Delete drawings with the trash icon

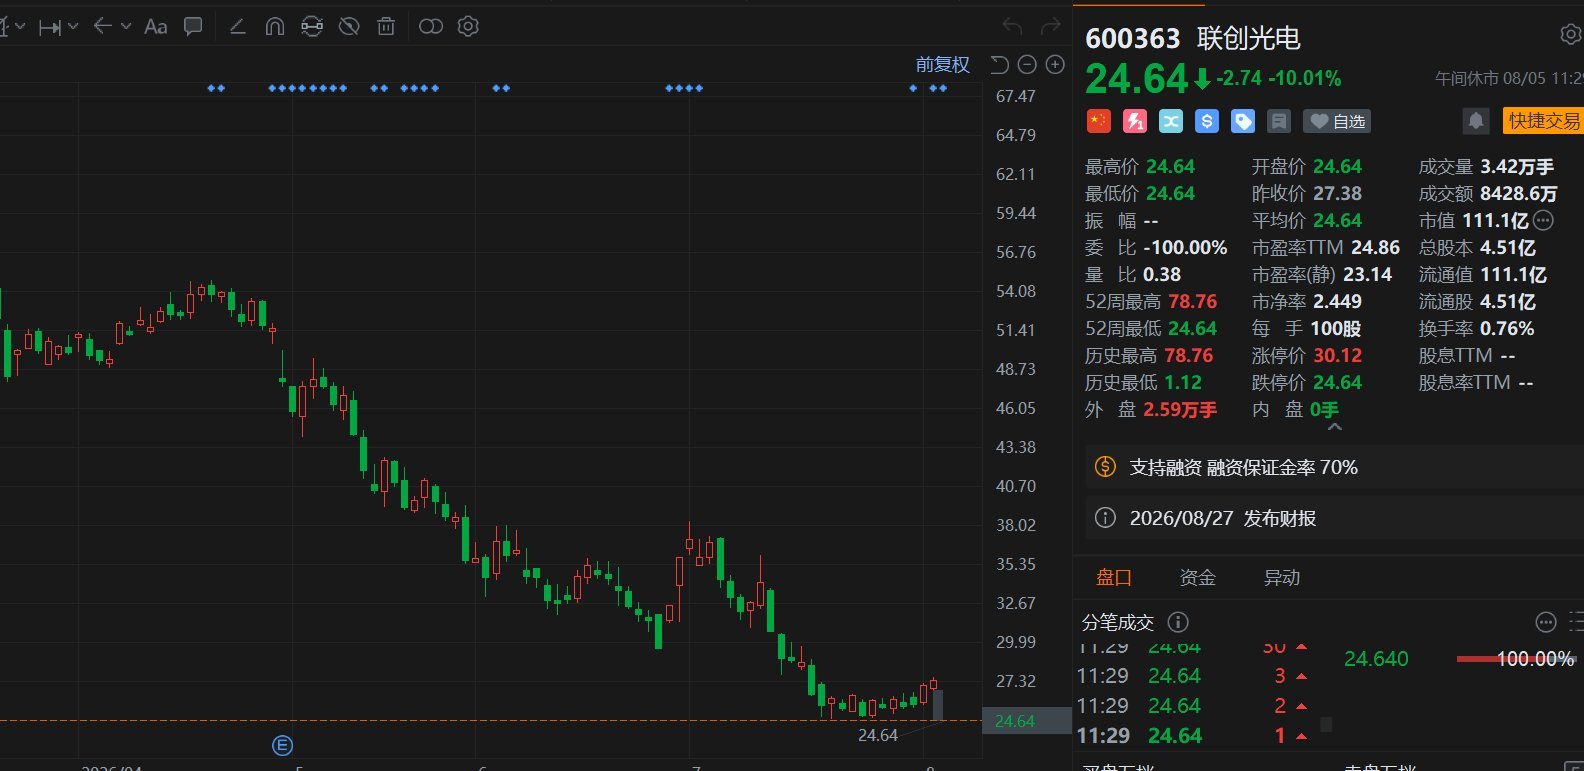386,27
